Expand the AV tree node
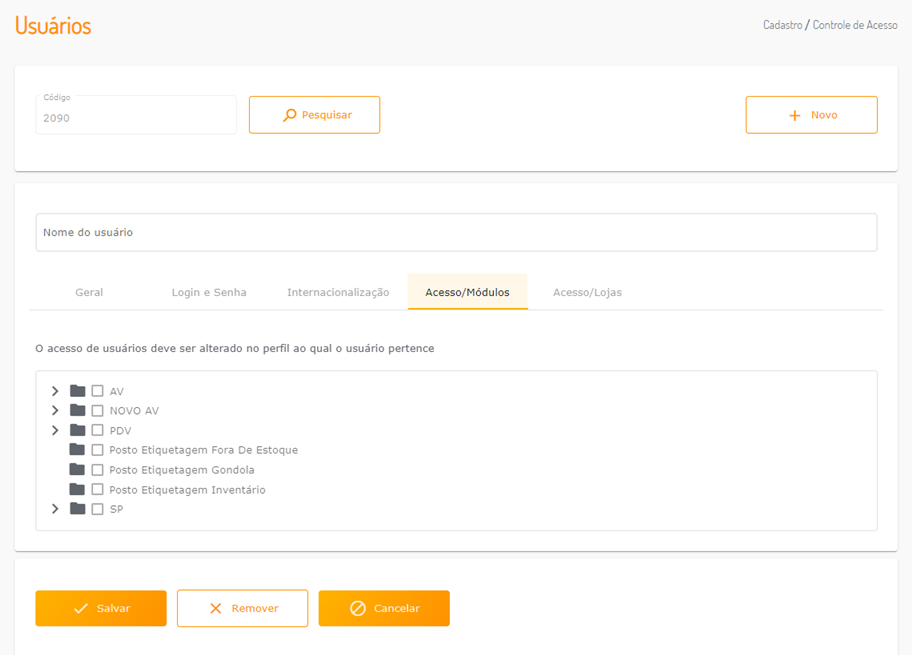Screen dimensions: 912x655 [x=55, y=391]
